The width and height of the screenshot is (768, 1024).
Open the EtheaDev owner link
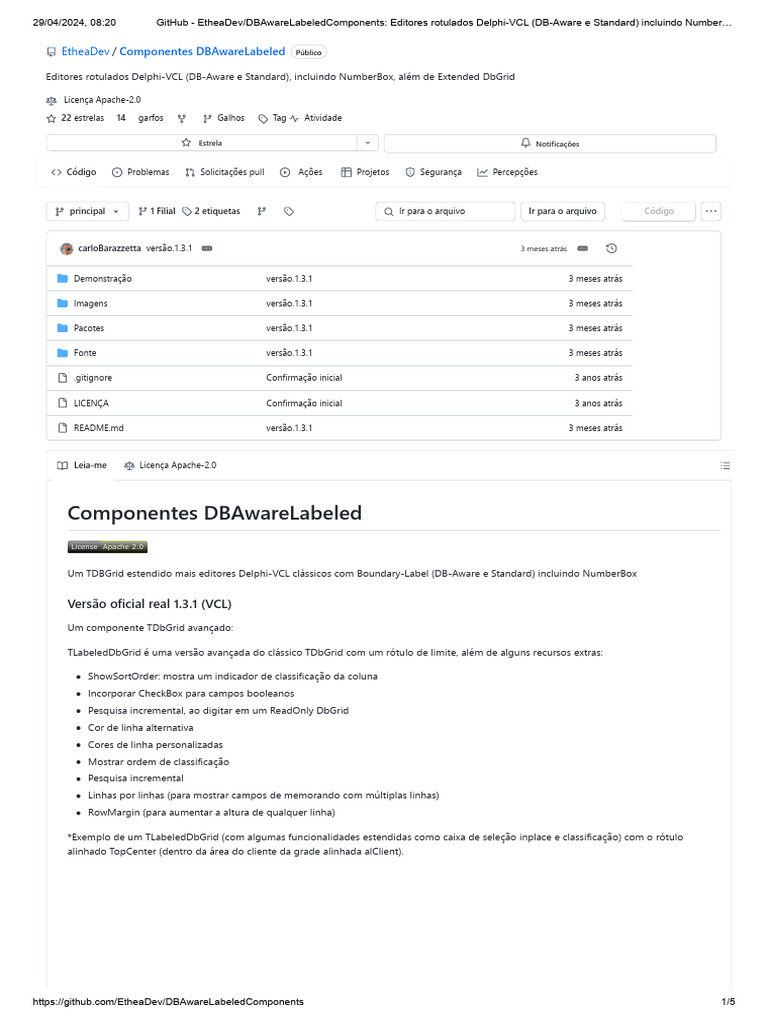86,52
